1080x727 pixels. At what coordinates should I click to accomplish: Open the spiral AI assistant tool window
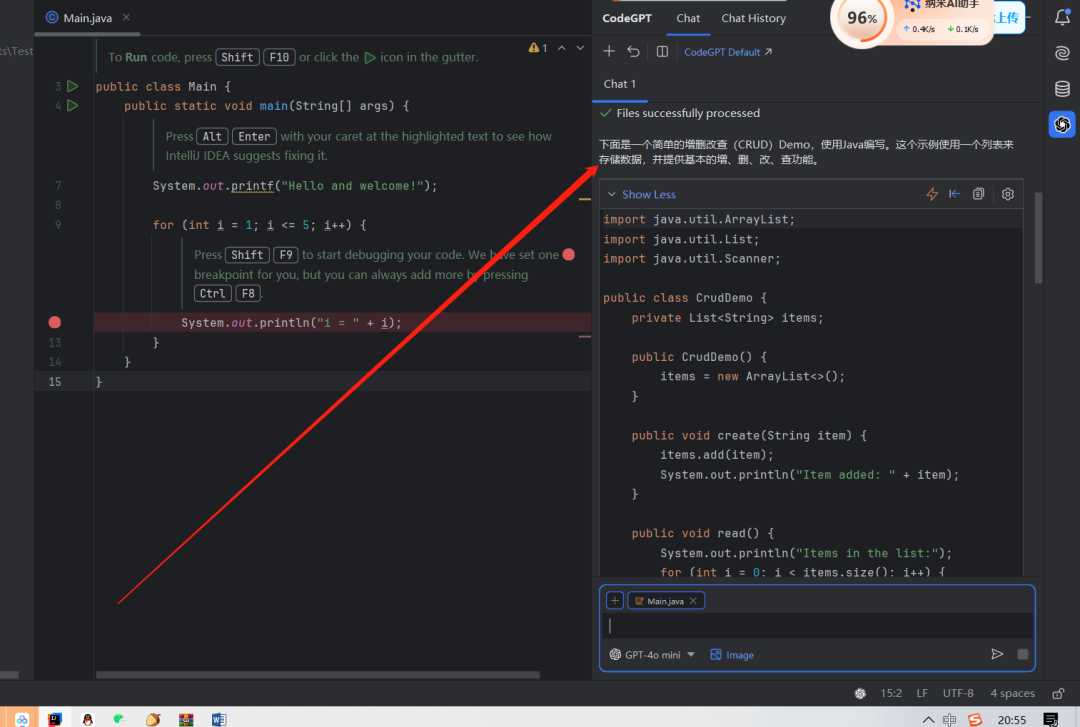click(1062, 52)
